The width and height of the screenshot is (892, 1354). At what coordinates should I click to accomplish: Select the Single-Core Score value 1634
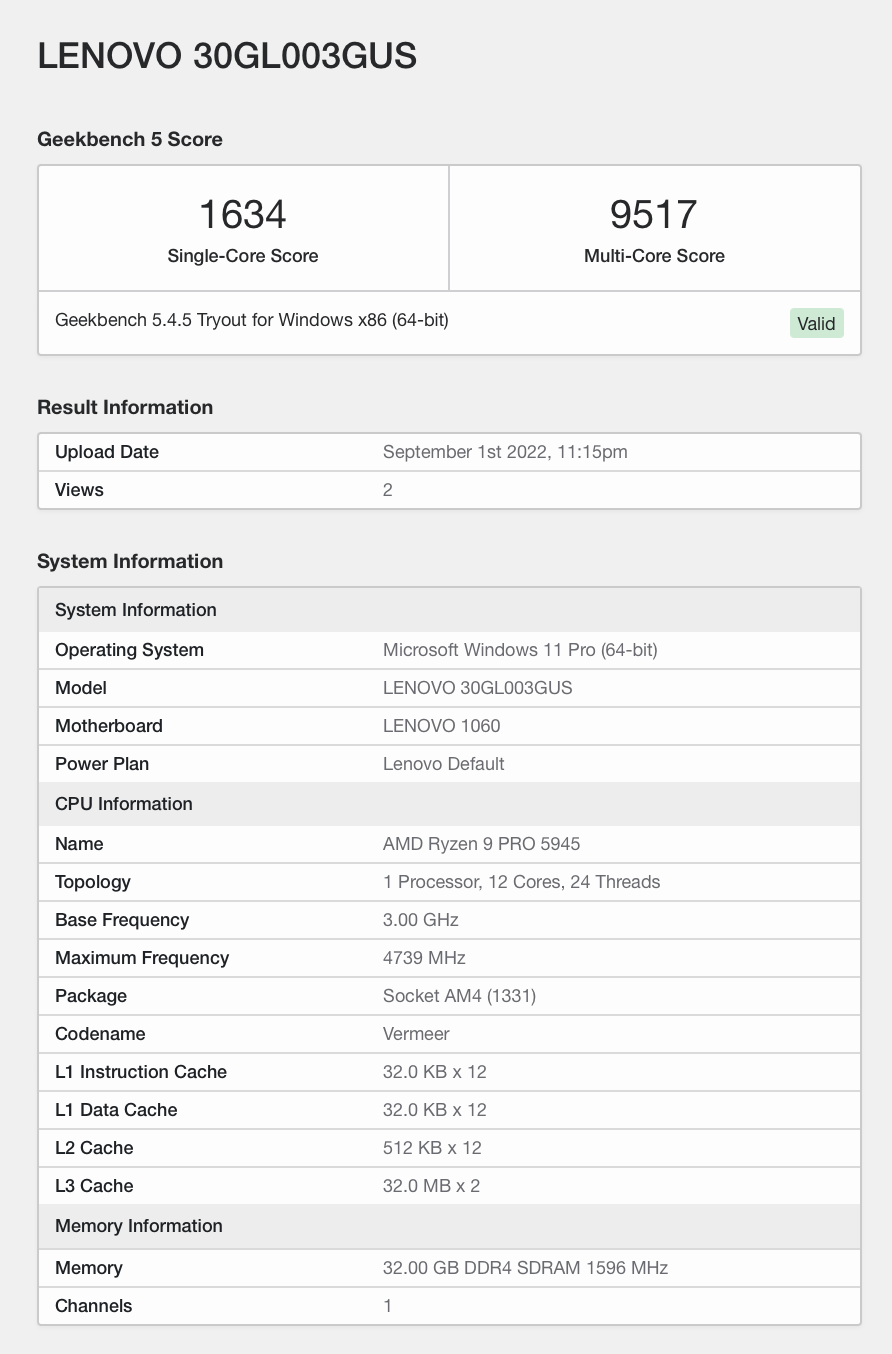[x=243, y=215]
